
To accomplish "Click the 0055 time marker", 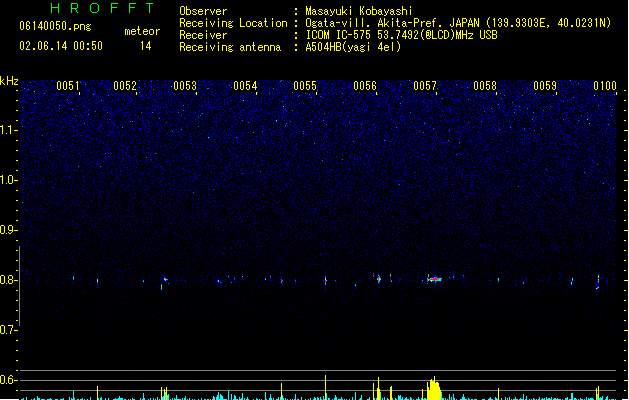I will [x=305, y=86].
